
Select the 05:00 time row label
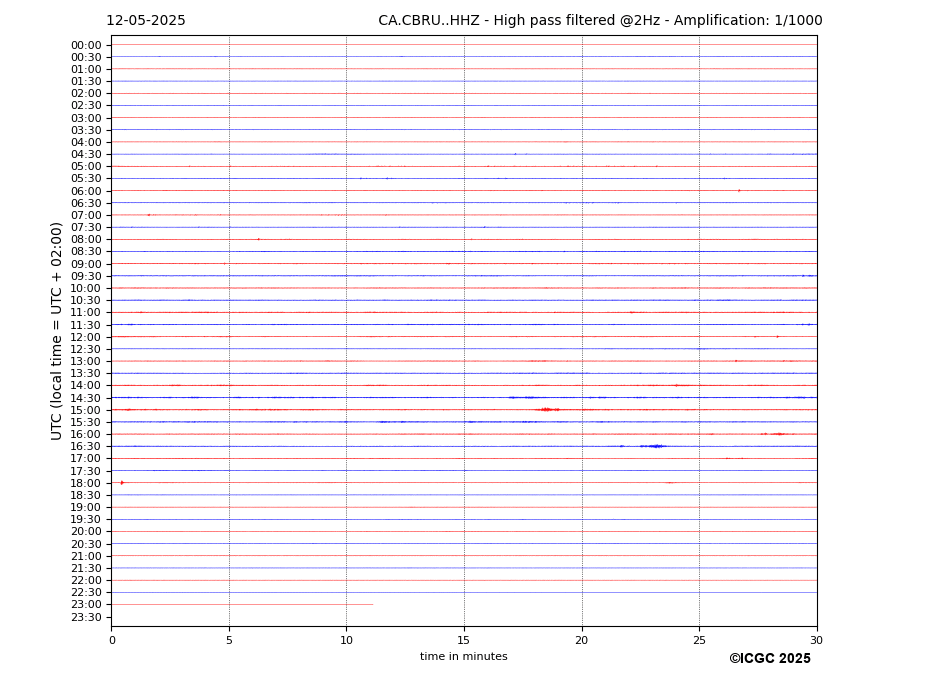click(x=86, y=167)
